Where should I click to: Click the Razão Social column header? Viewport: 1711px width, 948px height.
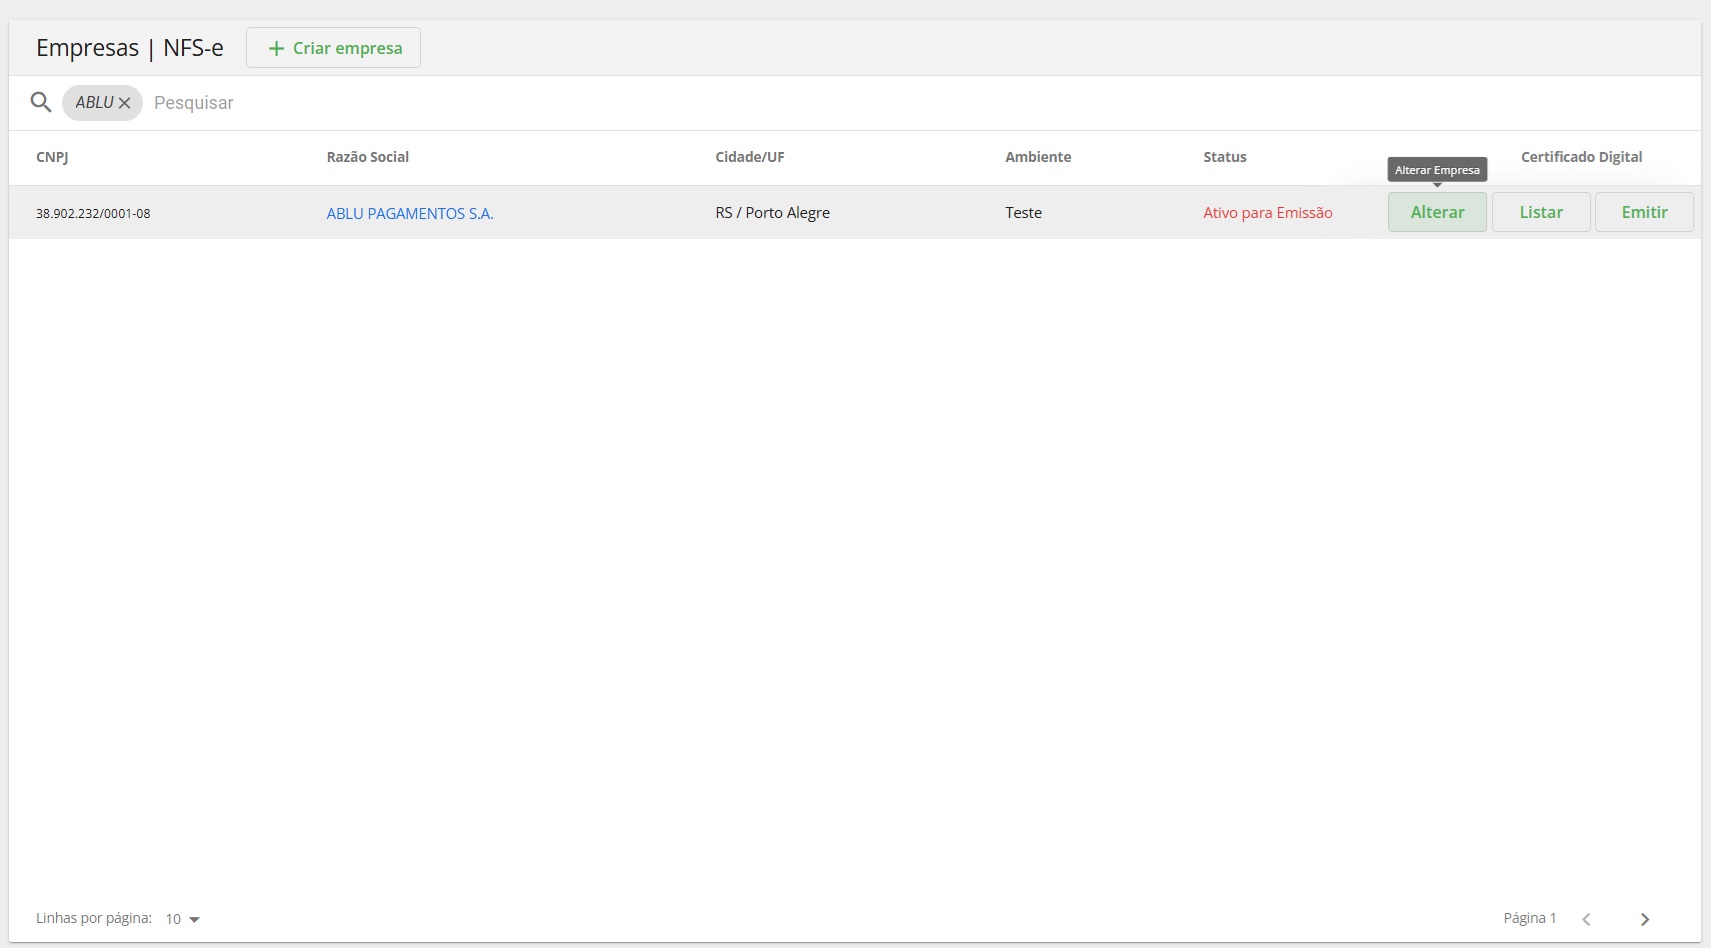(x=368, y=157)
